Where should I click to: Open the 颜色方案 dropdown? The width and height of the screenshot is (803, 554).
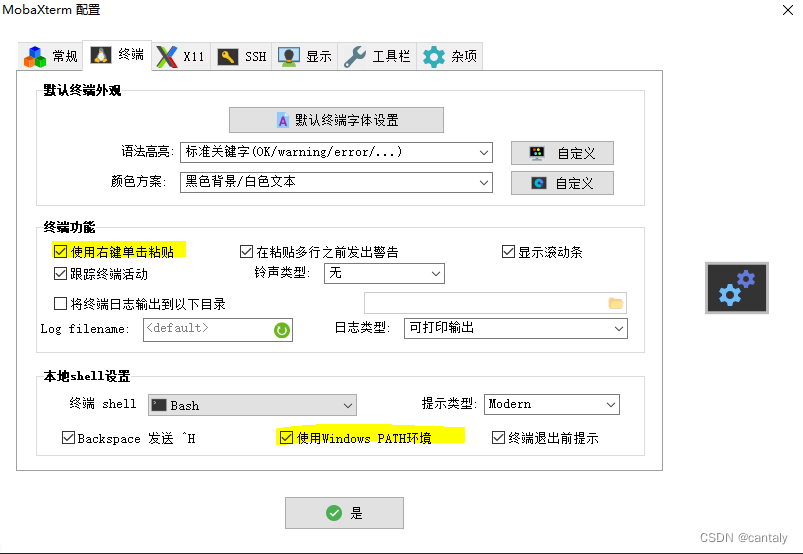[x=336, y=182]
